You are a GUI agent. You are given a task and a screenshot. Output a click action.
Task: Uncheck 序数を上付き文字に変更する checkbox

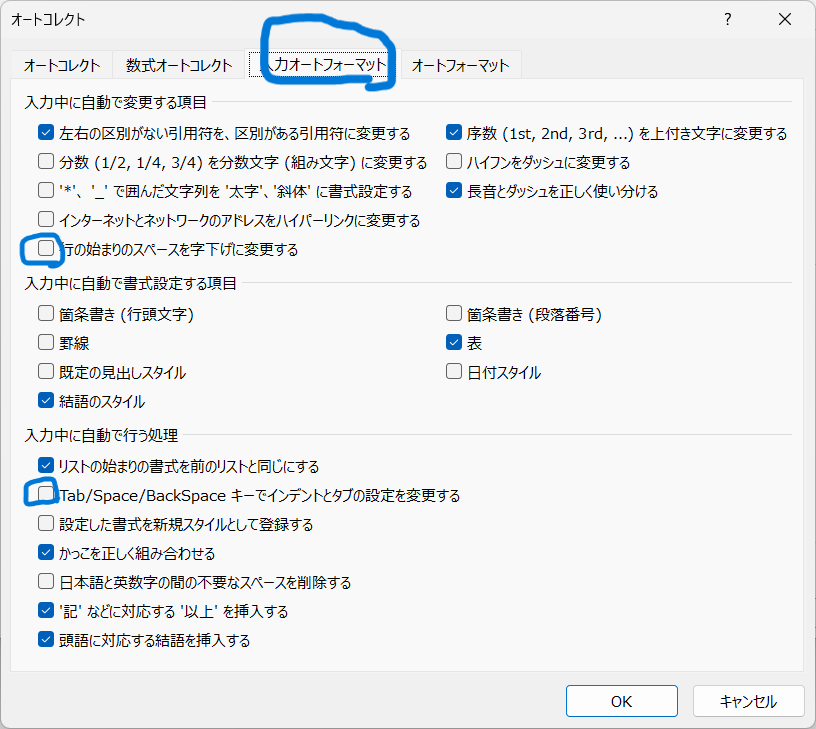454,133
